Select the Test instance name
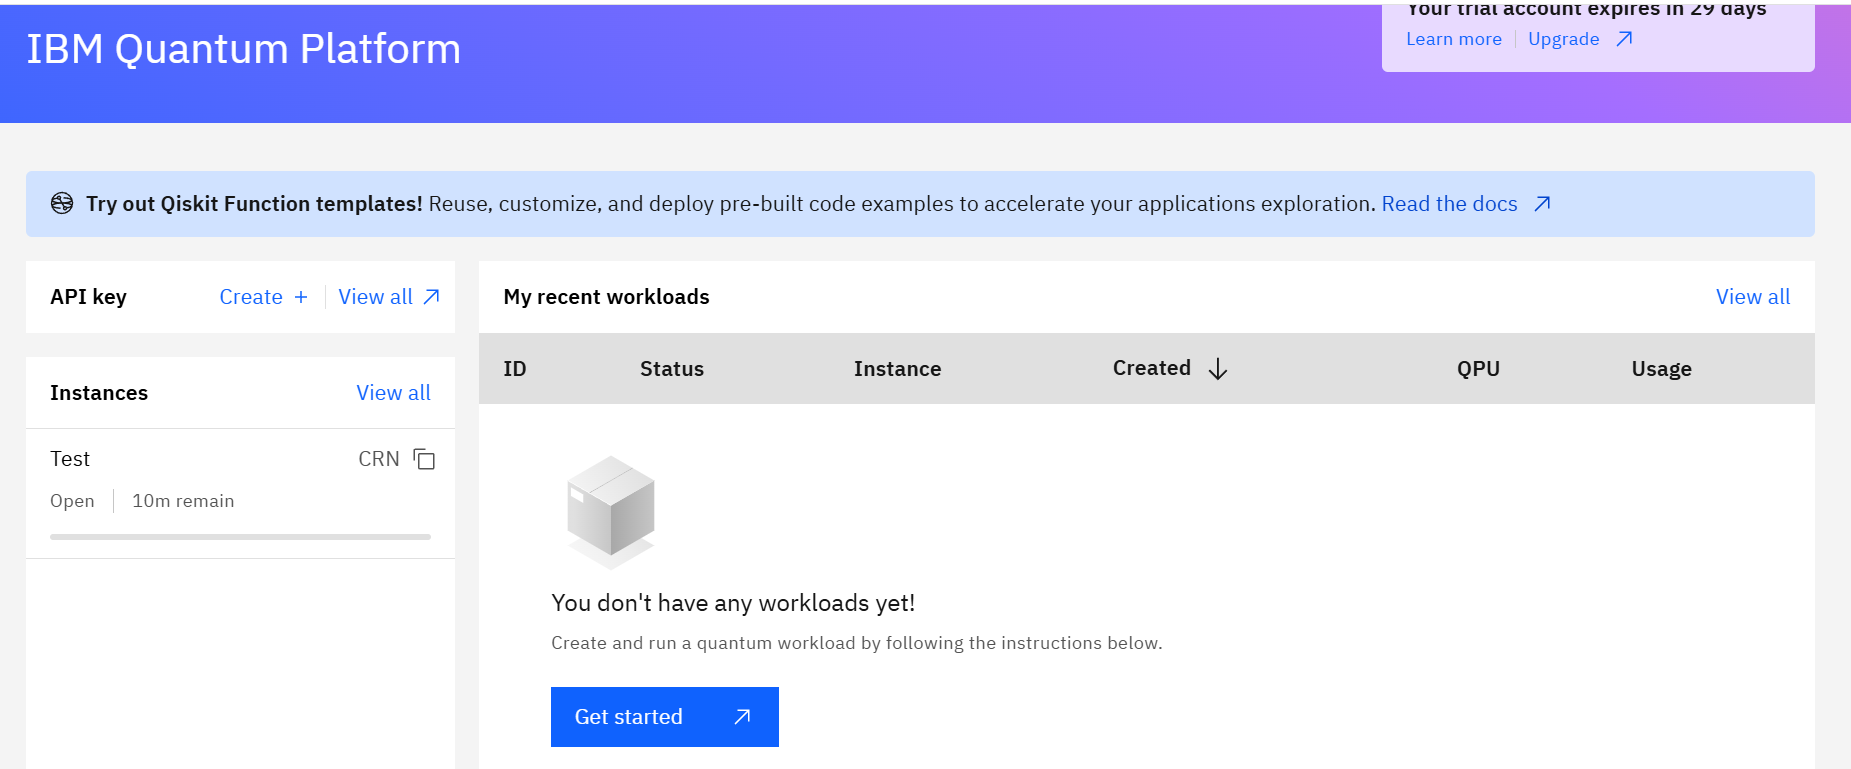 coord(70,459)
